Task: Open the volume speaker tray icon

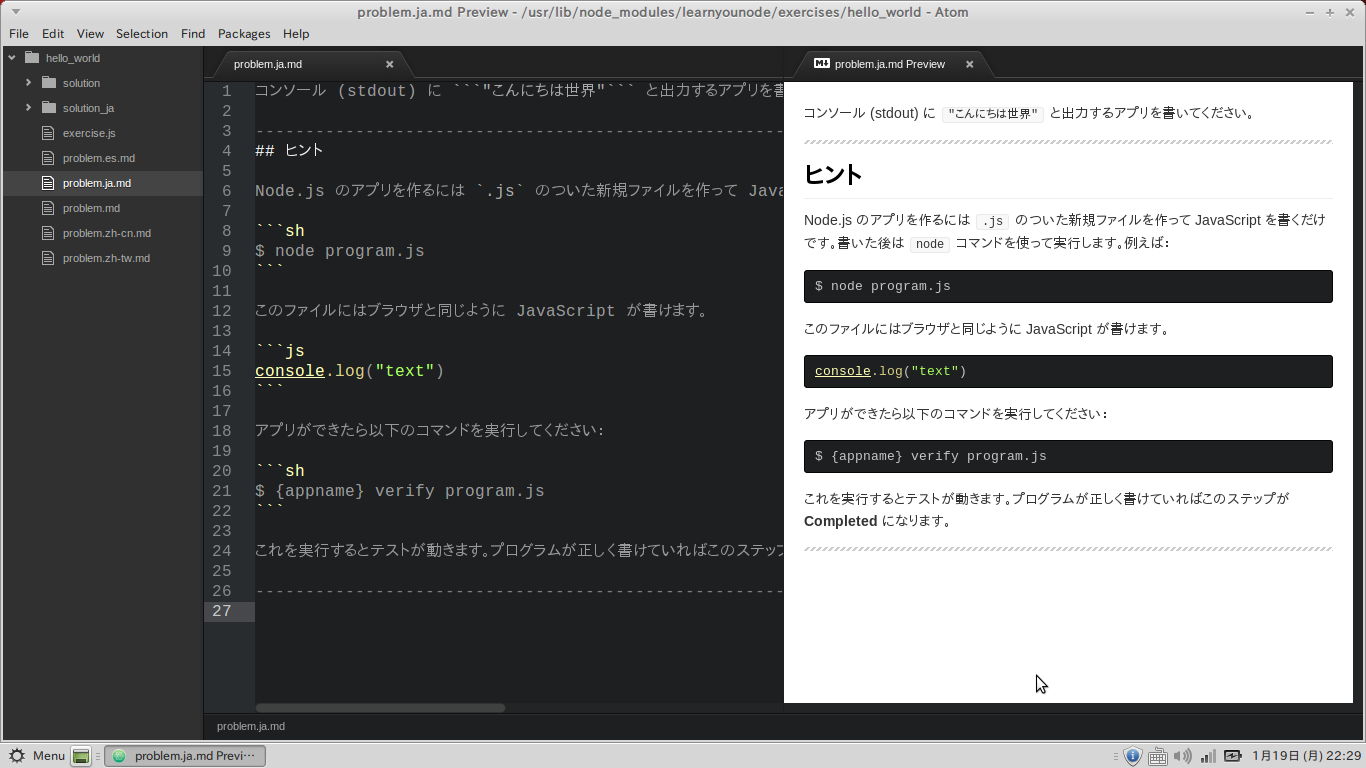Action: (x=1182, y=756)
